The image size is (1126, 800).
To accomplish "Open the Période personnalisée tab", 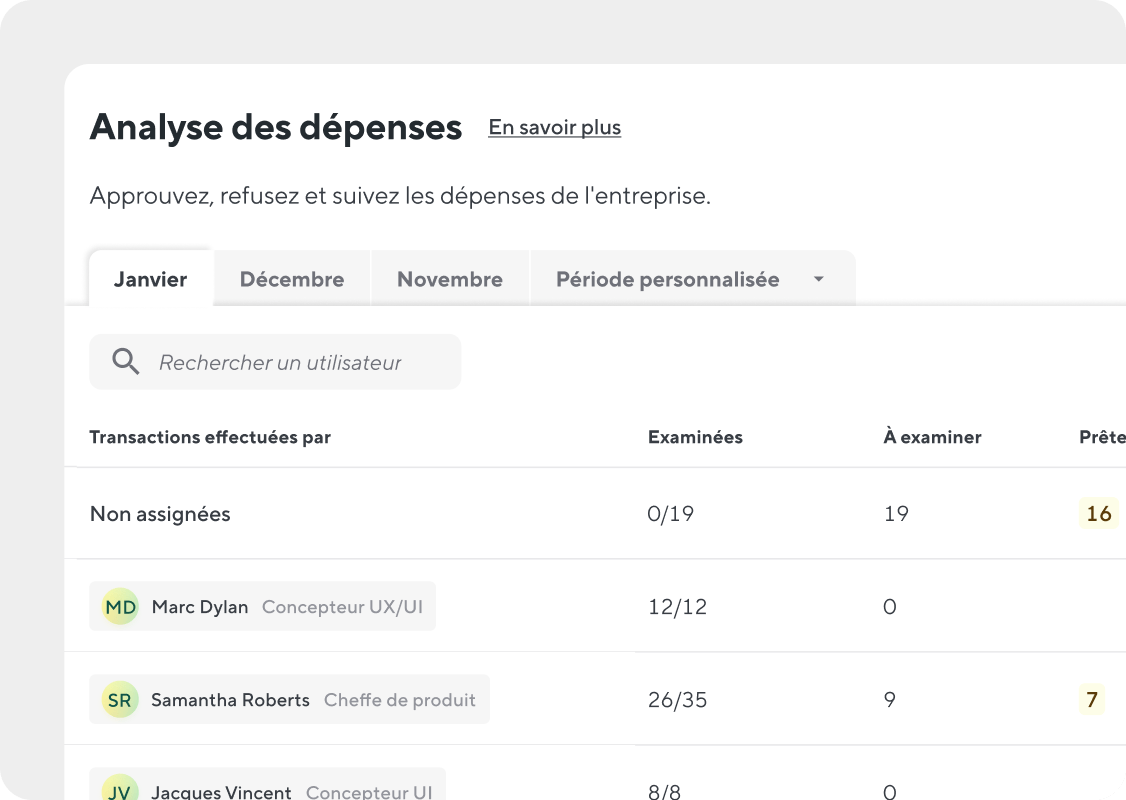I will click(692, 279).
